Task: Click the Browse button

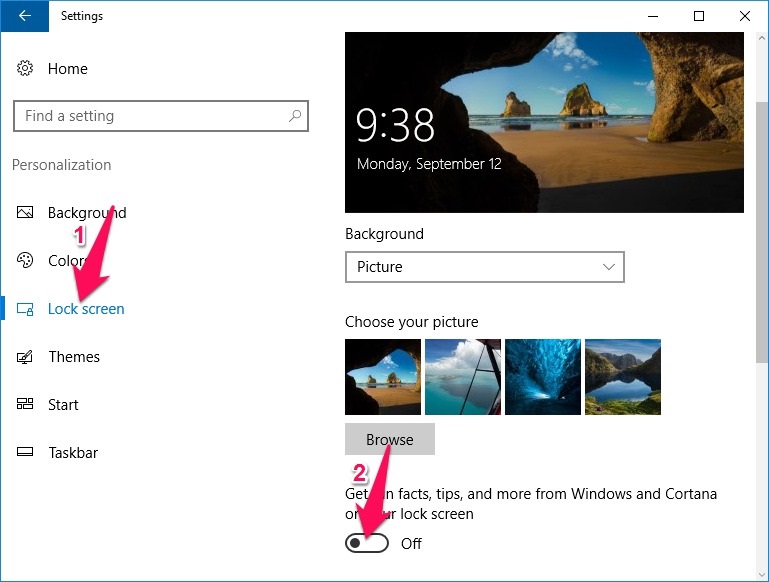Action: [x=389, y=439]
